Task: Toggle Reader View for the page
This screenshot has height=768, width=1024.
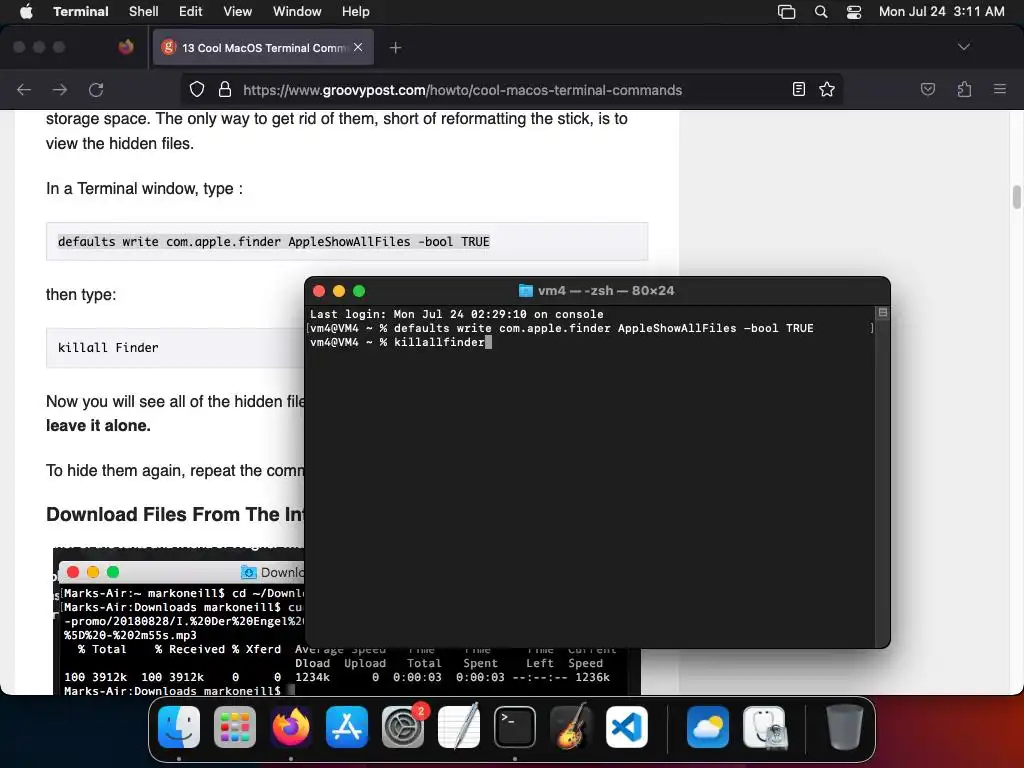Action: pyautogui.click(x=799, y=89)
